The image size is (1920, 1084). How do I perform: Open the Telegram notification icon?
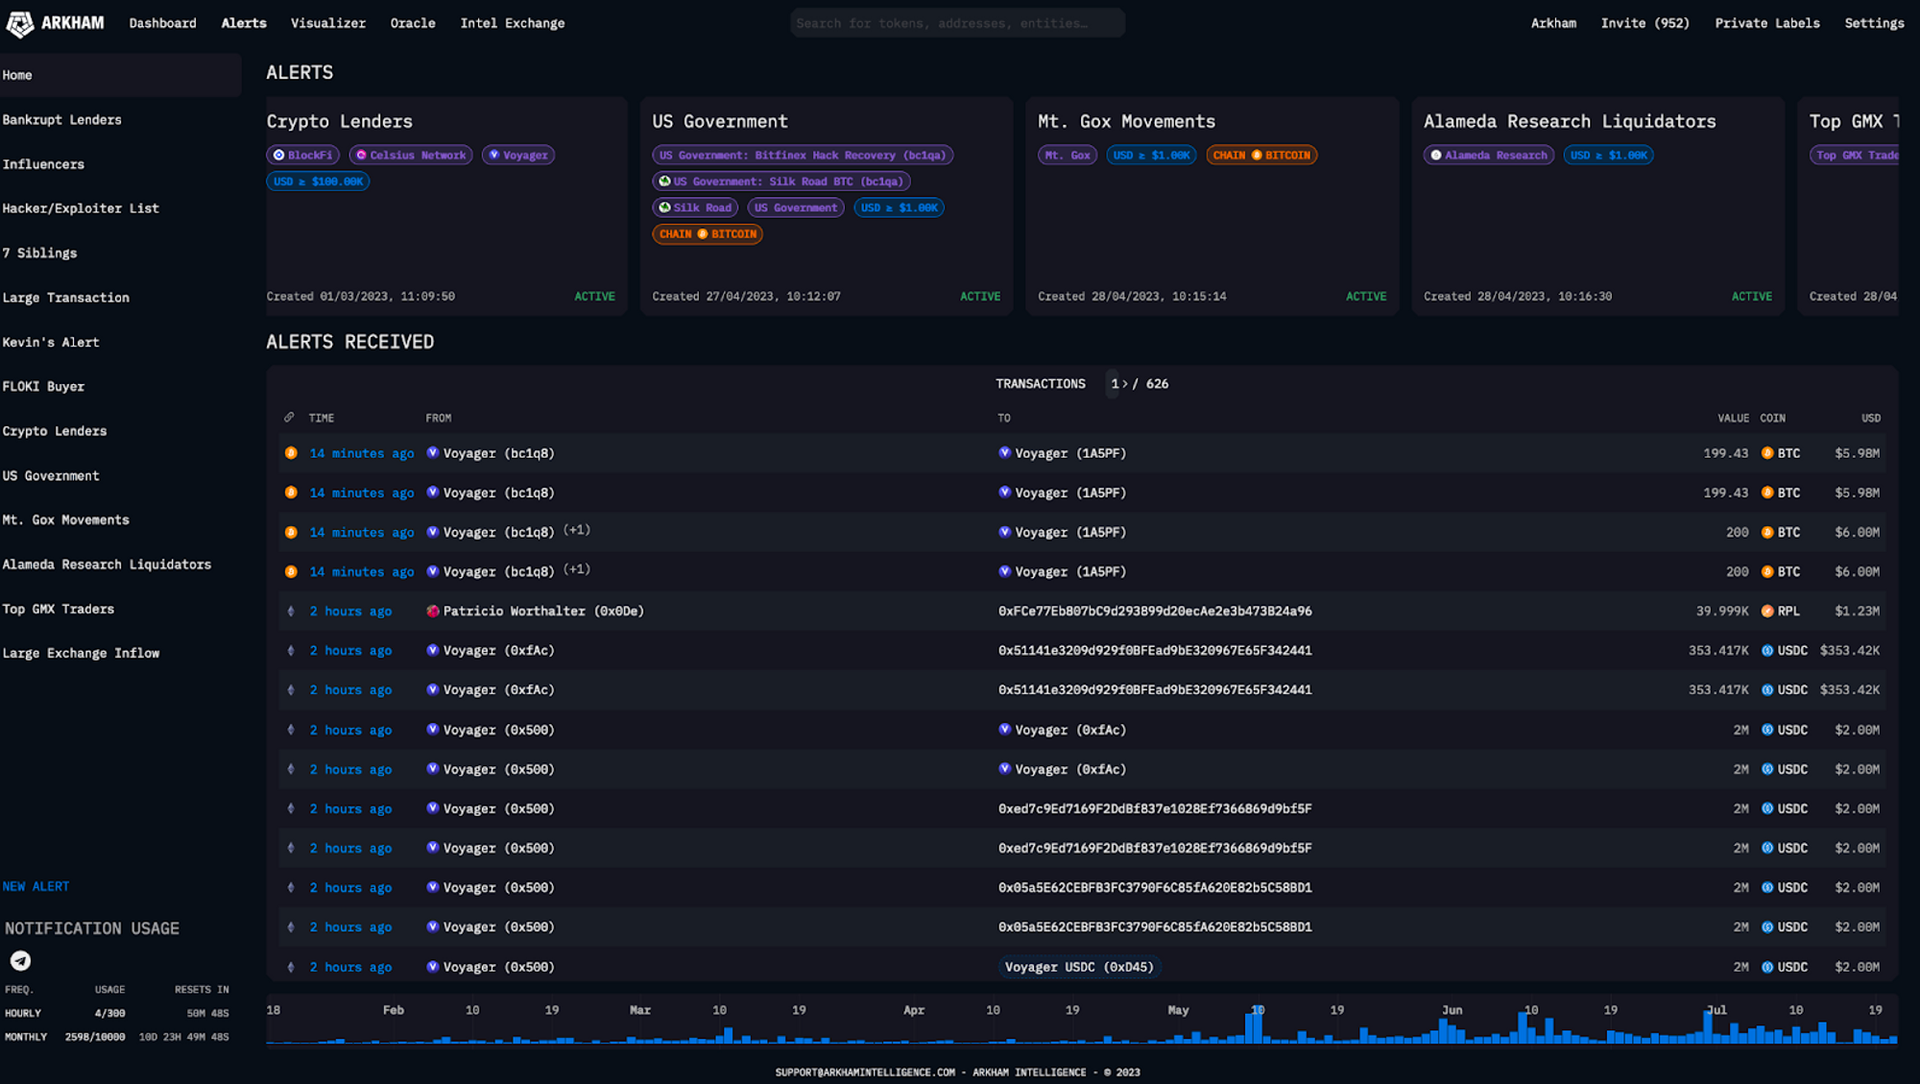click(20, 961)
